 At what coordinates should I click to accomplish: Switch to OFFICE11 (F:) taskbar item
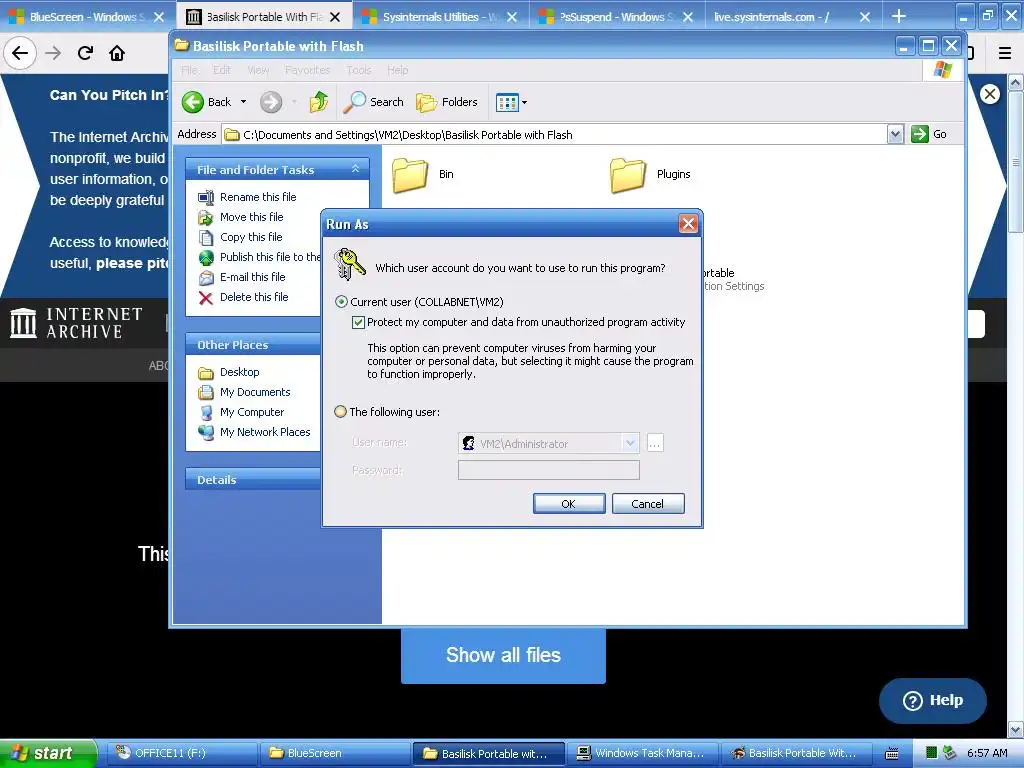pyautogui.click(x=181, y=753)
